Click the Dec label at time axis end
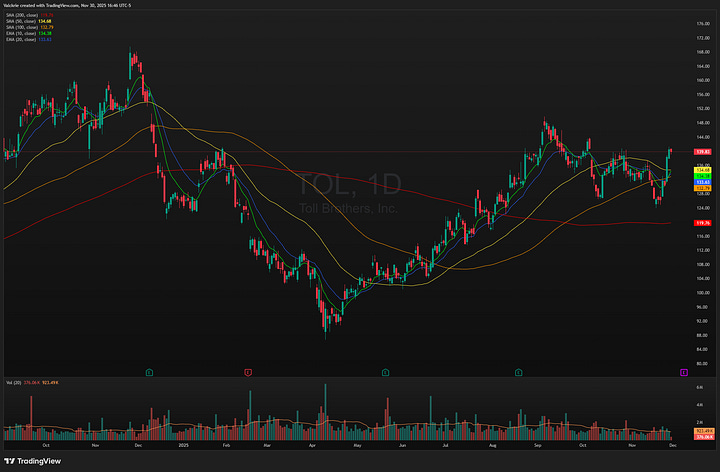The height and width of the screenshot is (472, 720). coord(672,445)
